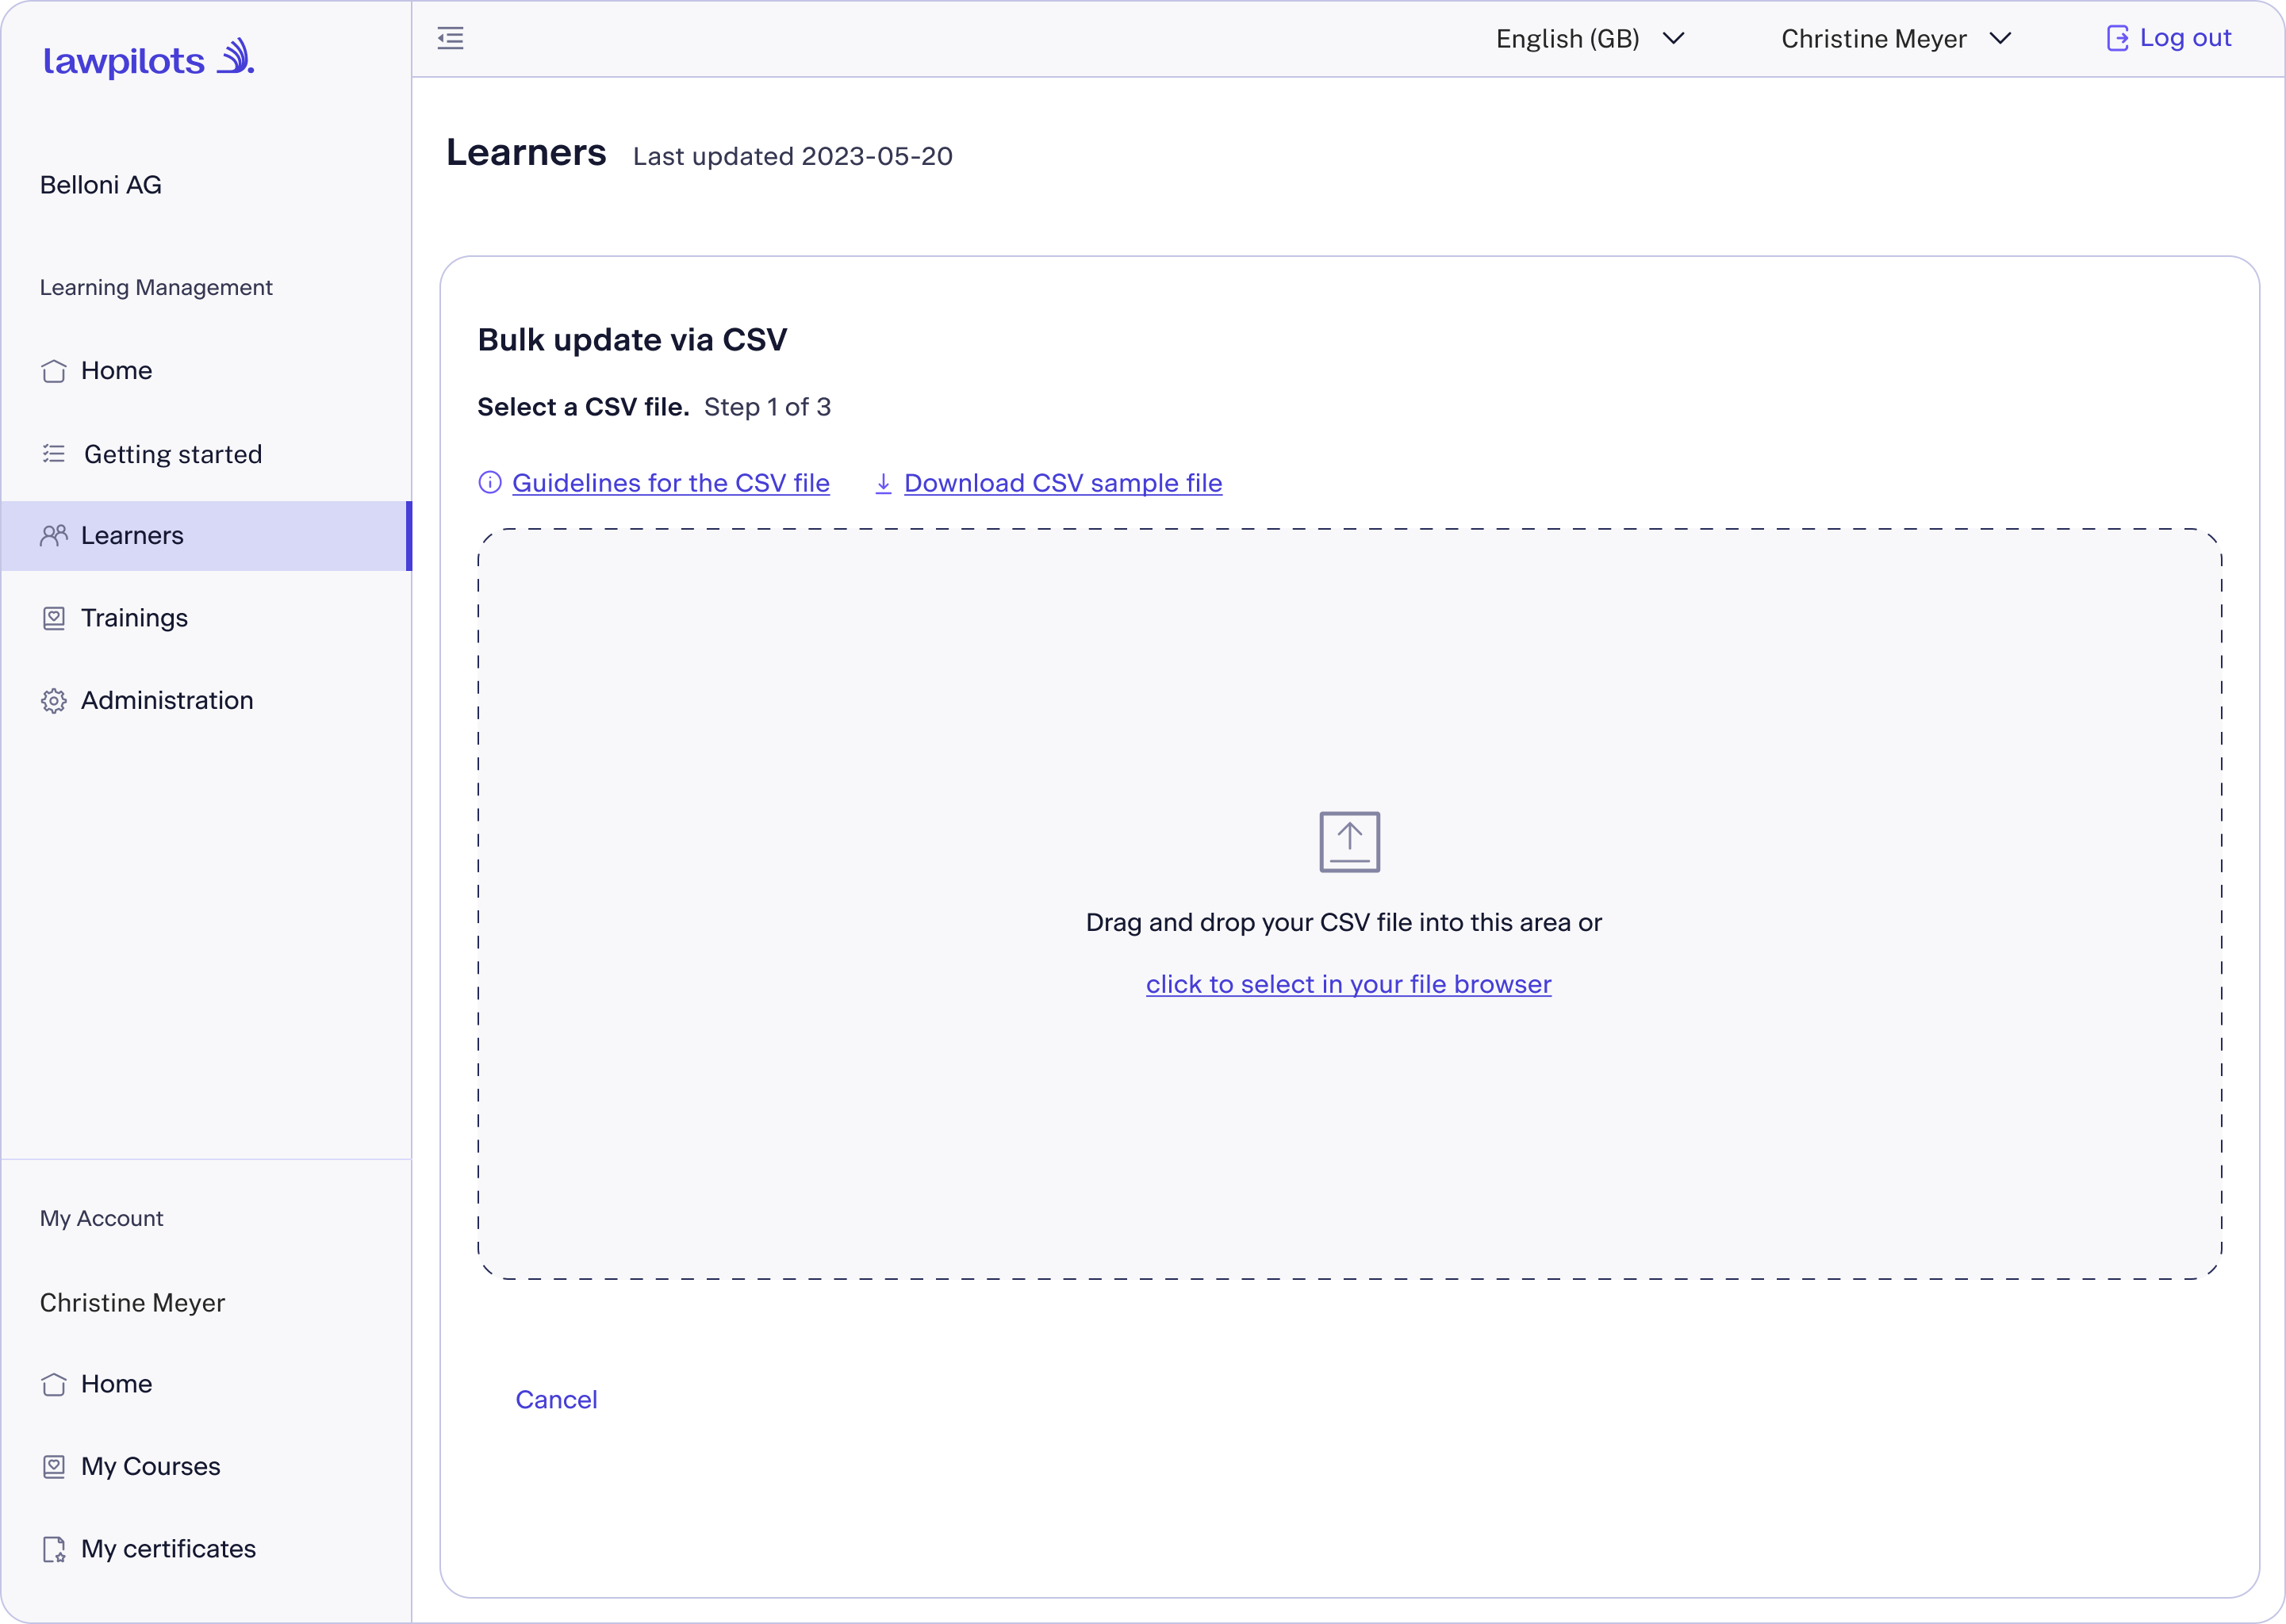Image resolution: width=2286 pixels, height=1624 pixels.
Task: Select Learners in the sidebar
Action: 206,536
